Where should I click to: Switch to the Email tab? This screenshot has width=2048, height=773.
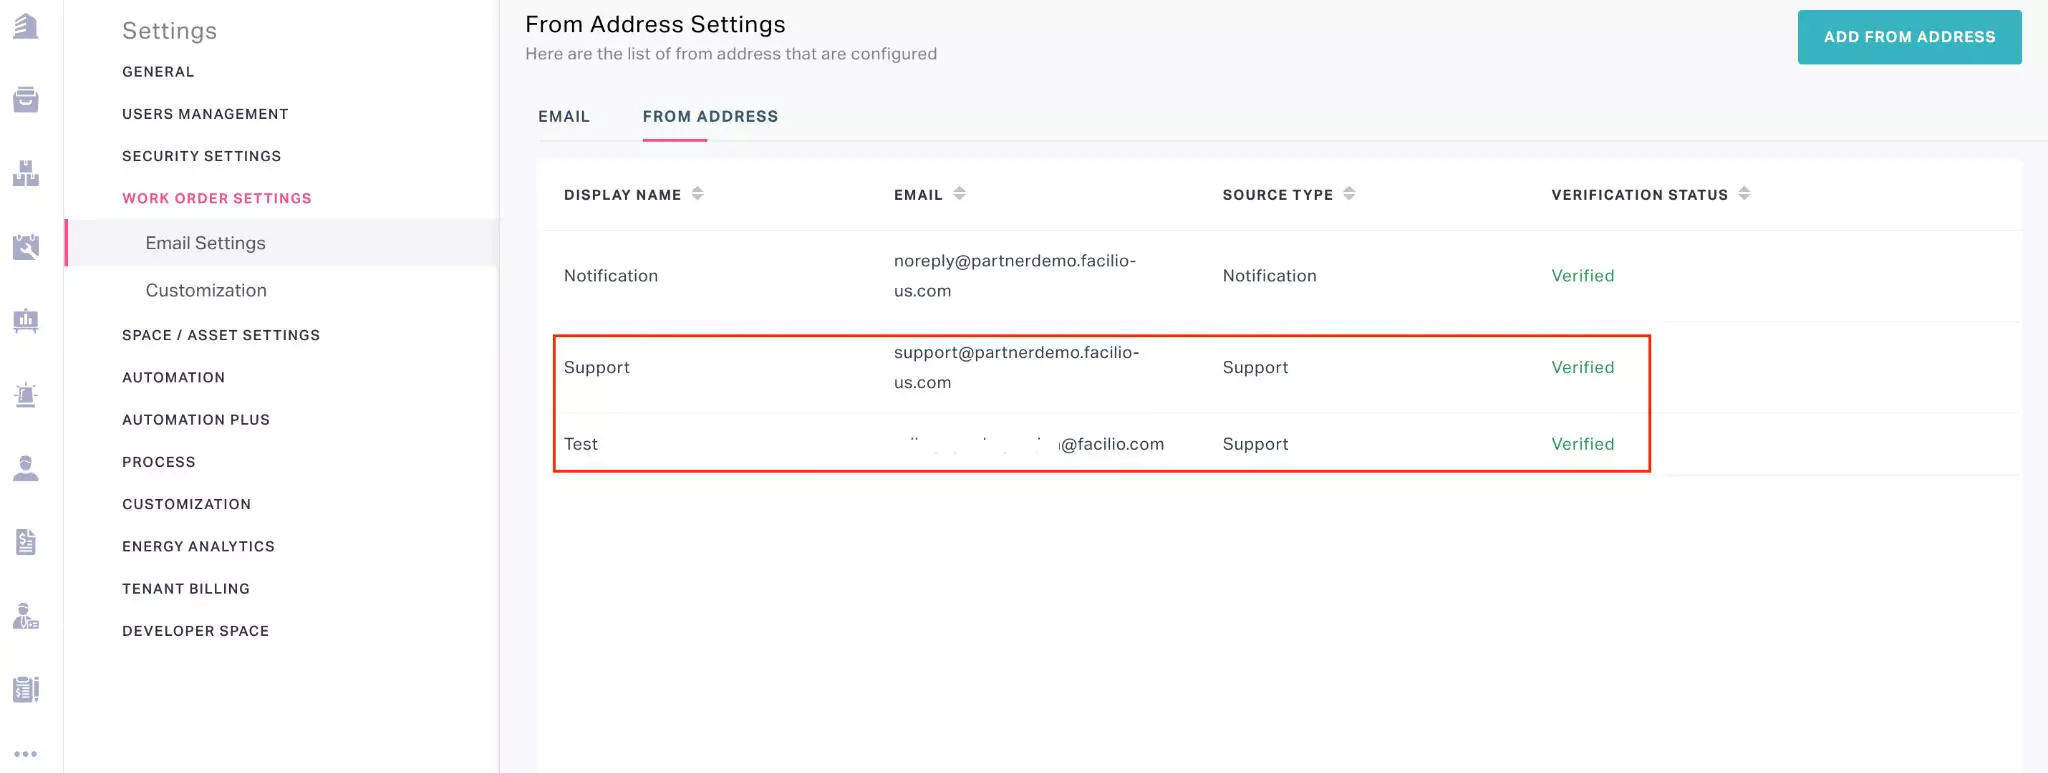[564, 117]
